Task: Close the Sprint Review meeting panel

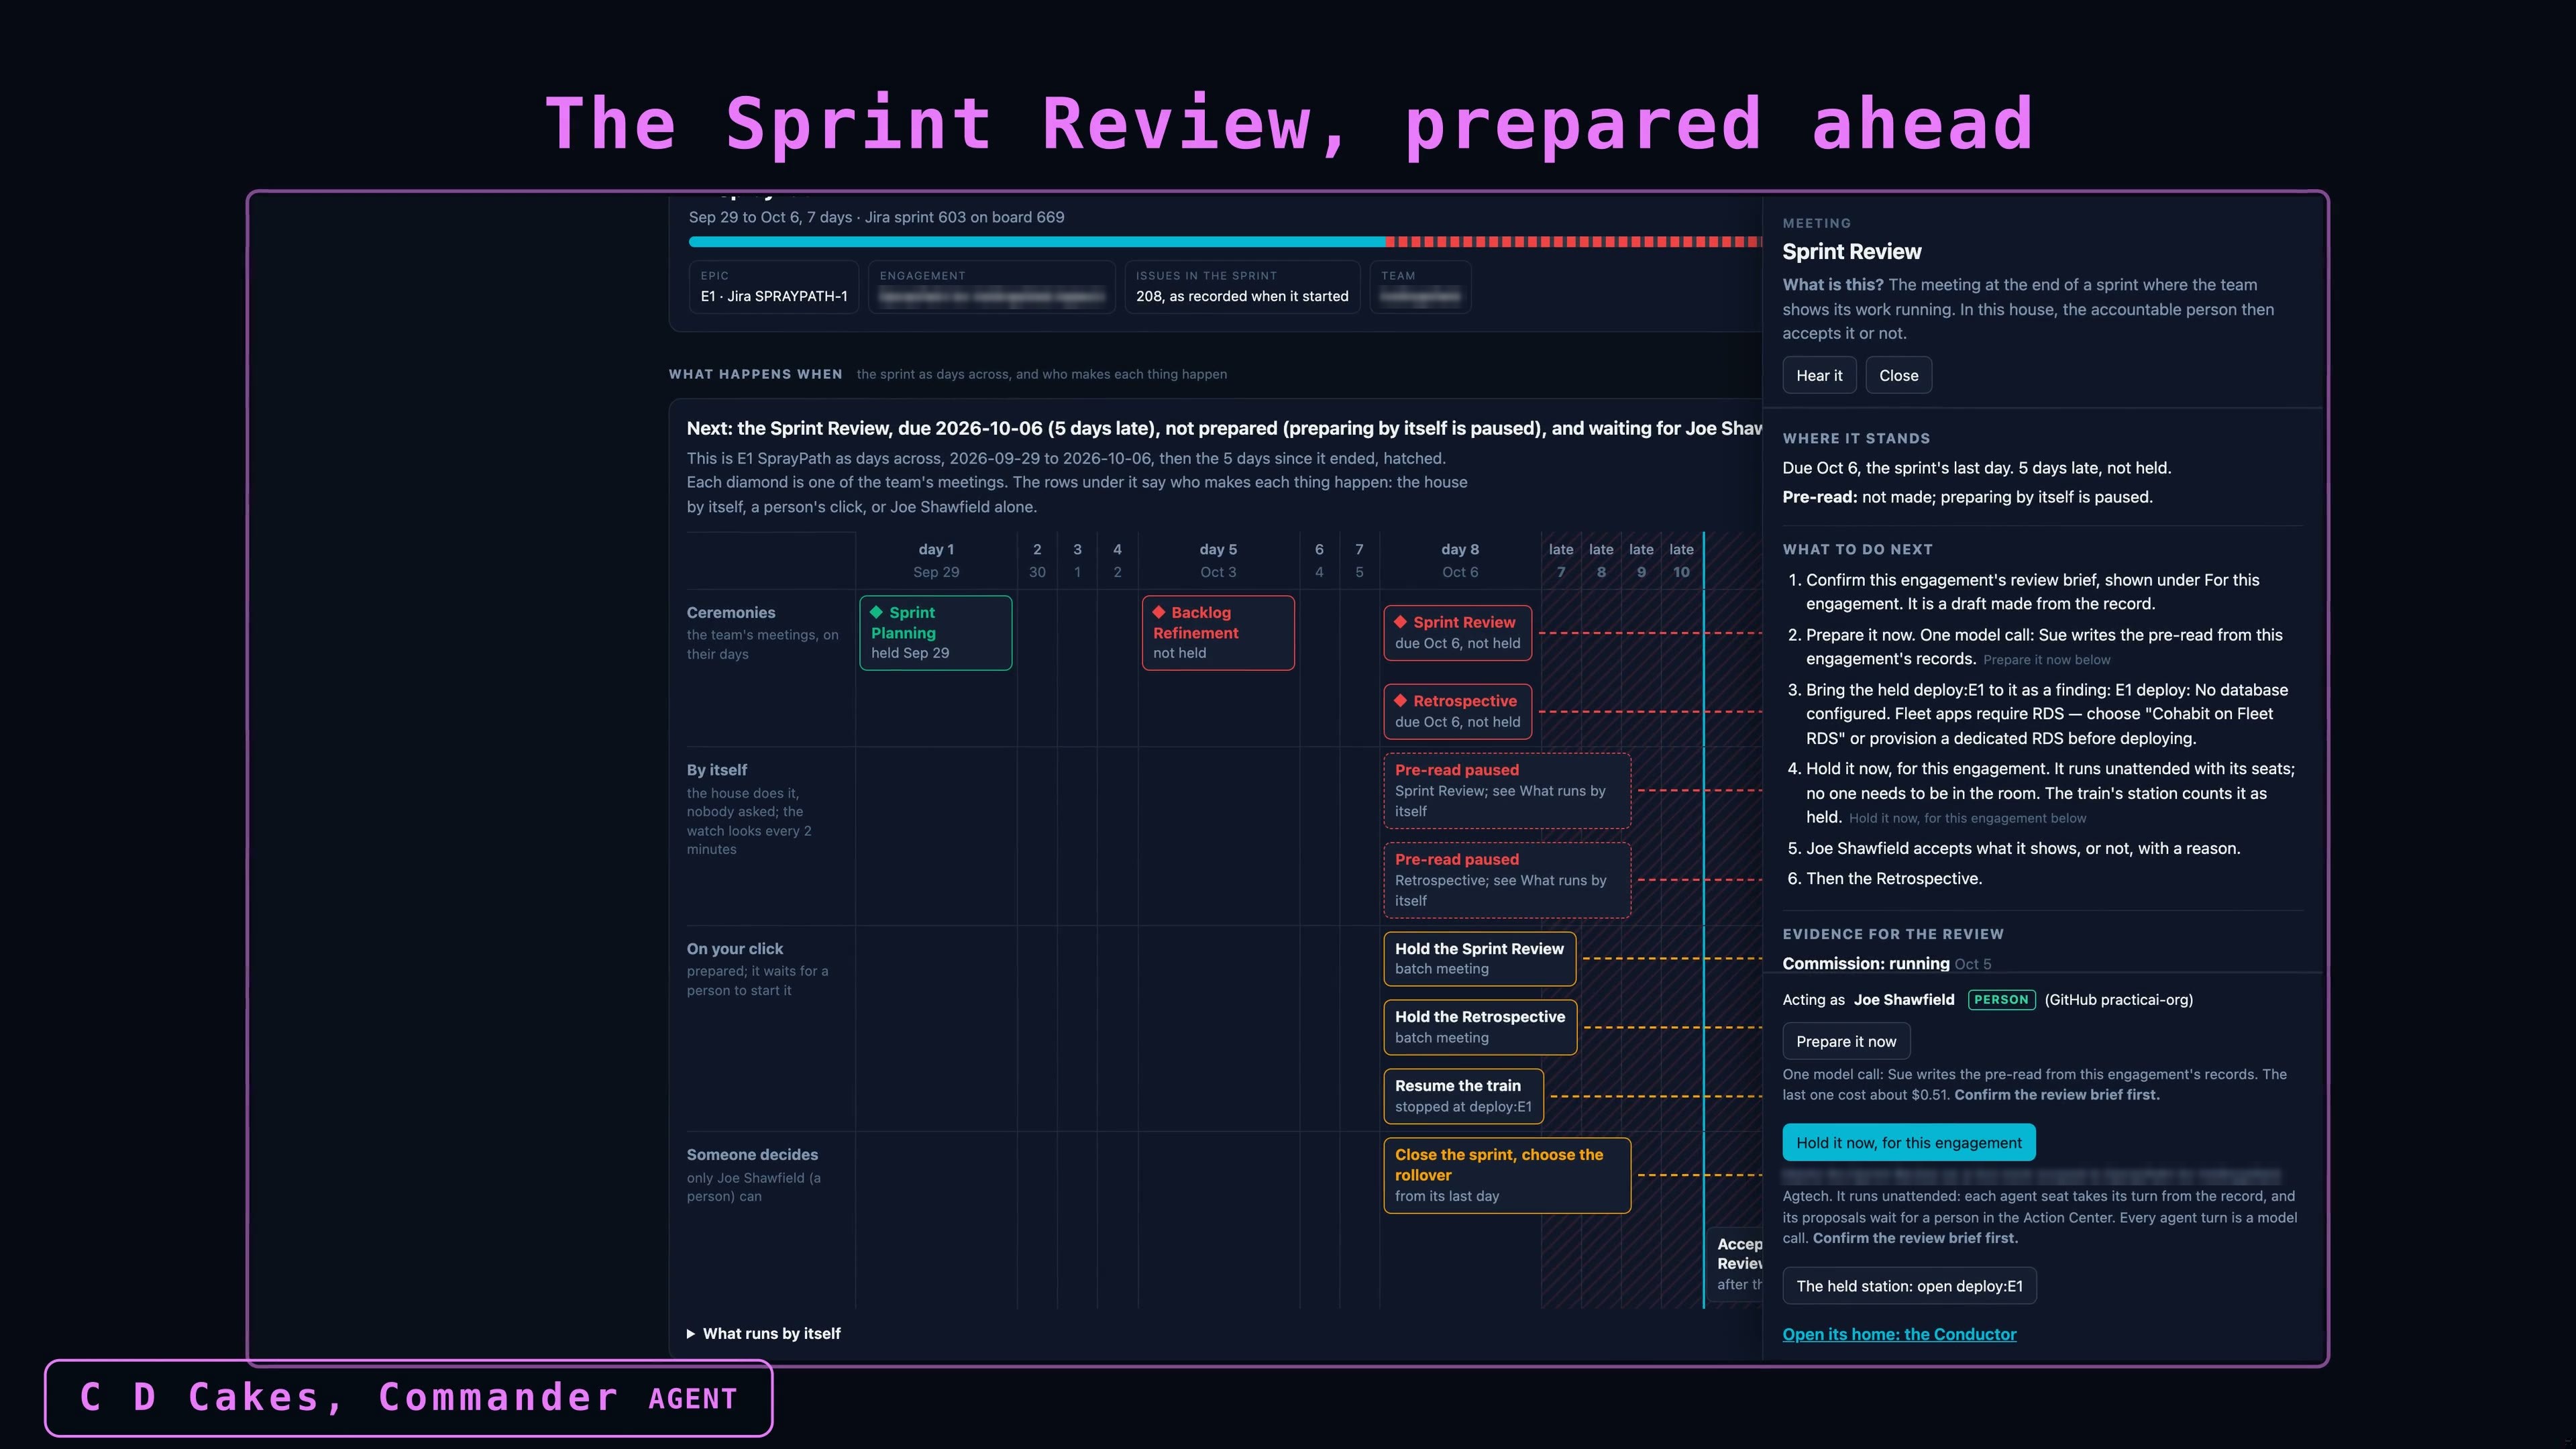Action: tap(1898, 375)
